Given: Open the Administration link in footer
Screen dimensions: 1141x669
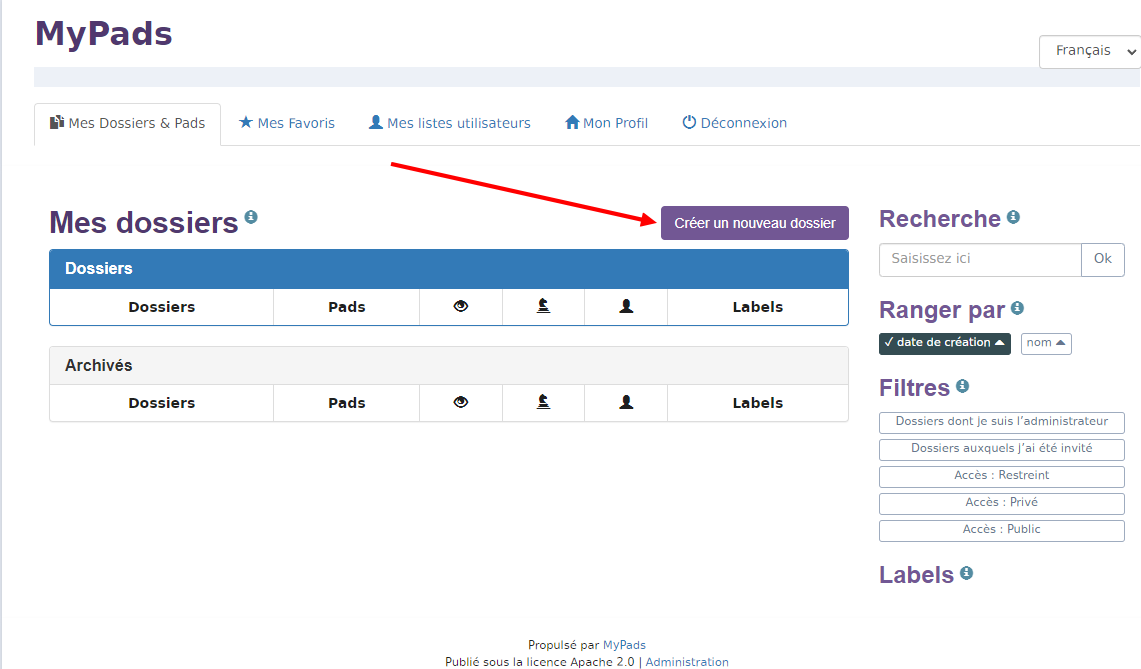Looking at the screenshot, I should pos(687,662).
